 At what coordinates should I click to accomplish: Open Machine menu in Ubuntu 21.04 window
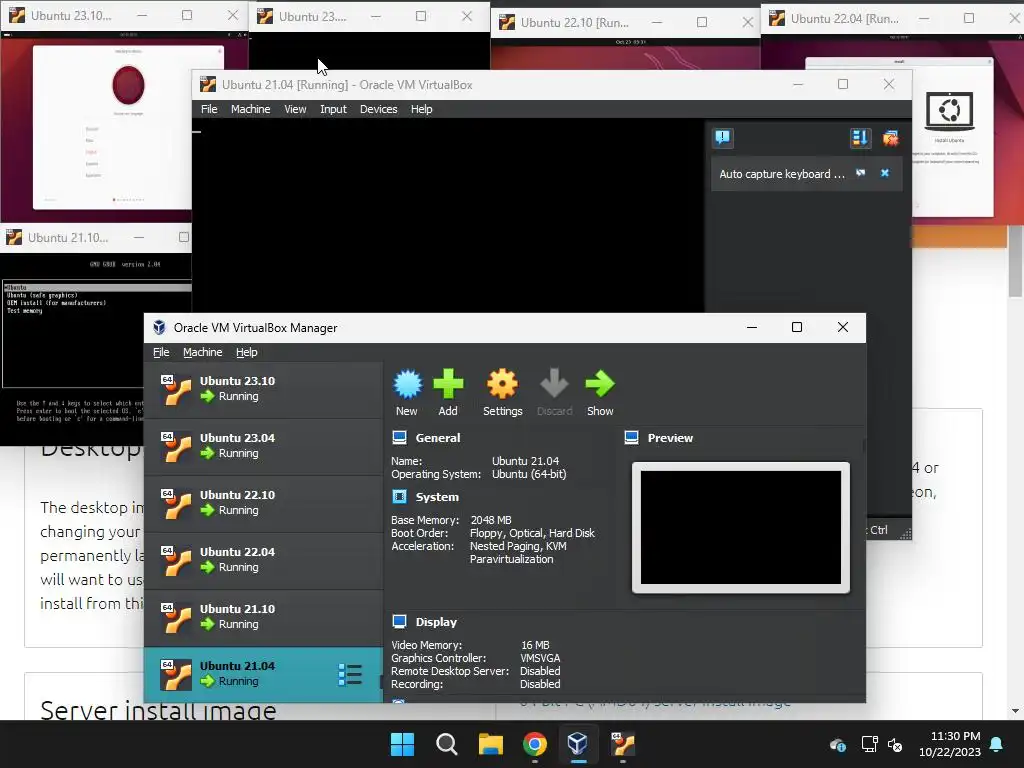coord(250,109)
